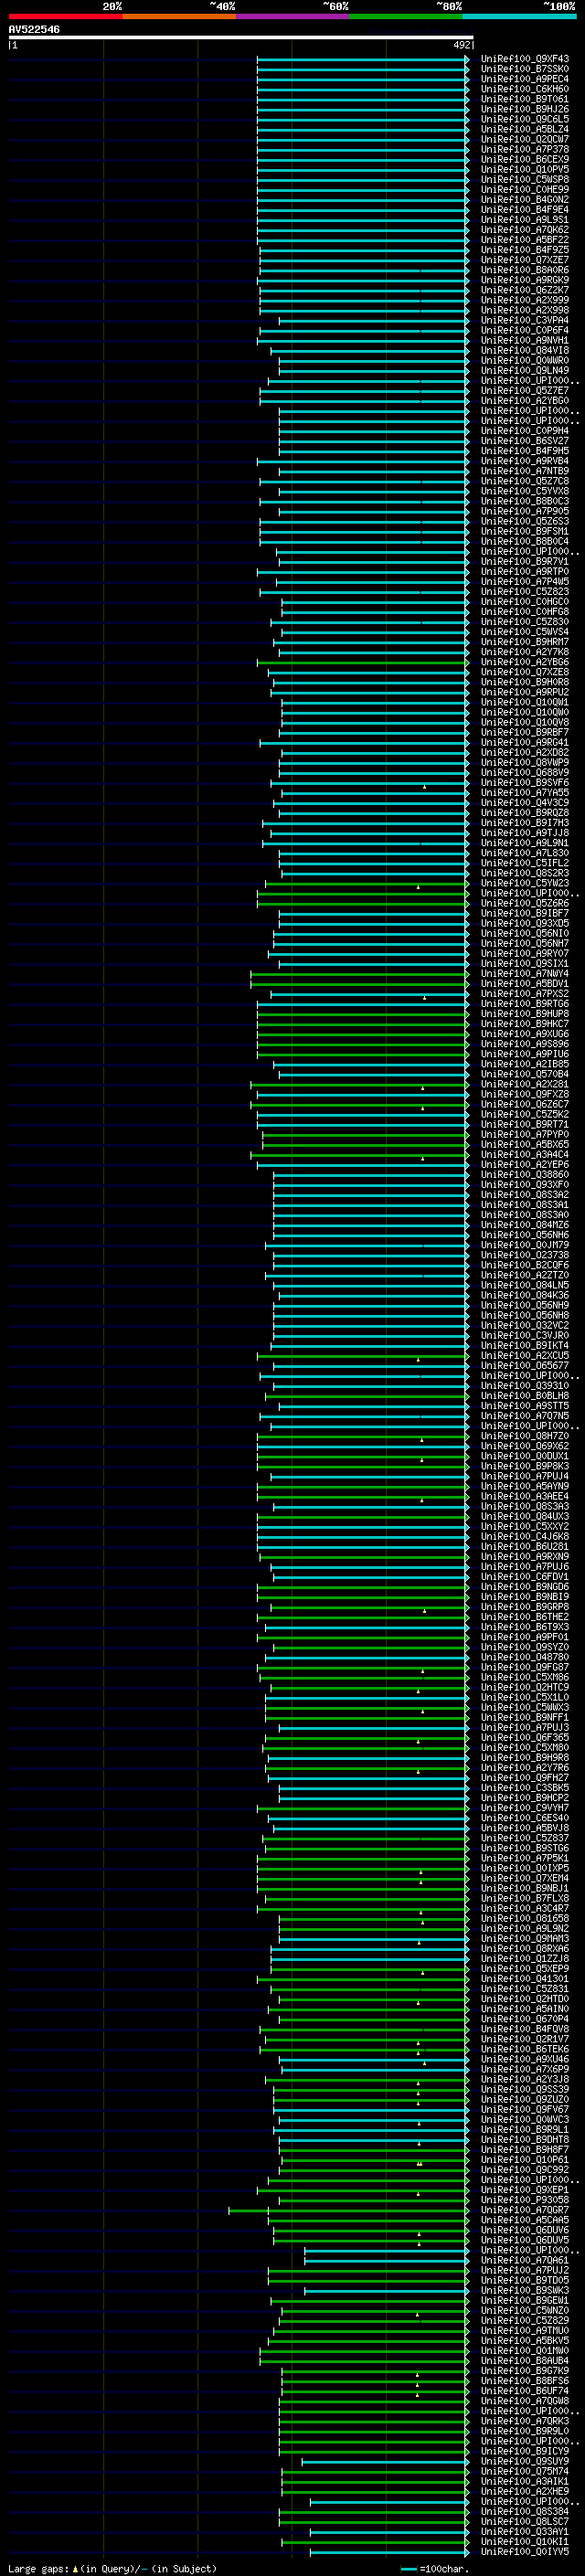Screen dimensions: 585x2576
Task: Click the green ~80% identity legend segment
Action: pyautogui.click(x=406, y=16)
